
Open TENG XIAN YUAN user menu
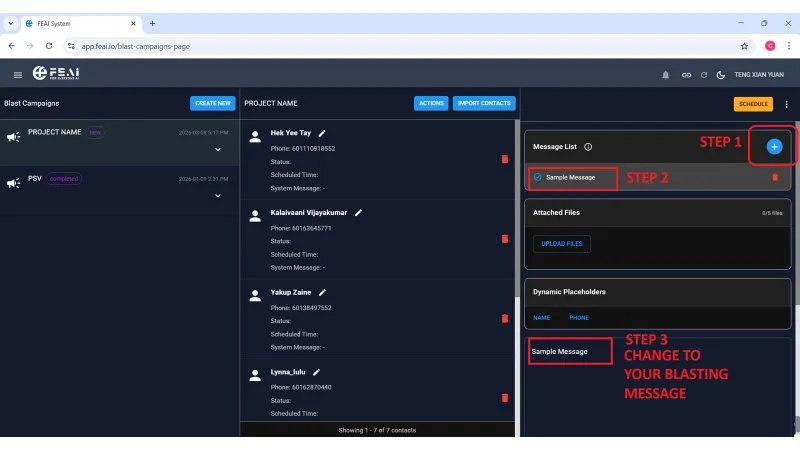pos(759,74)
